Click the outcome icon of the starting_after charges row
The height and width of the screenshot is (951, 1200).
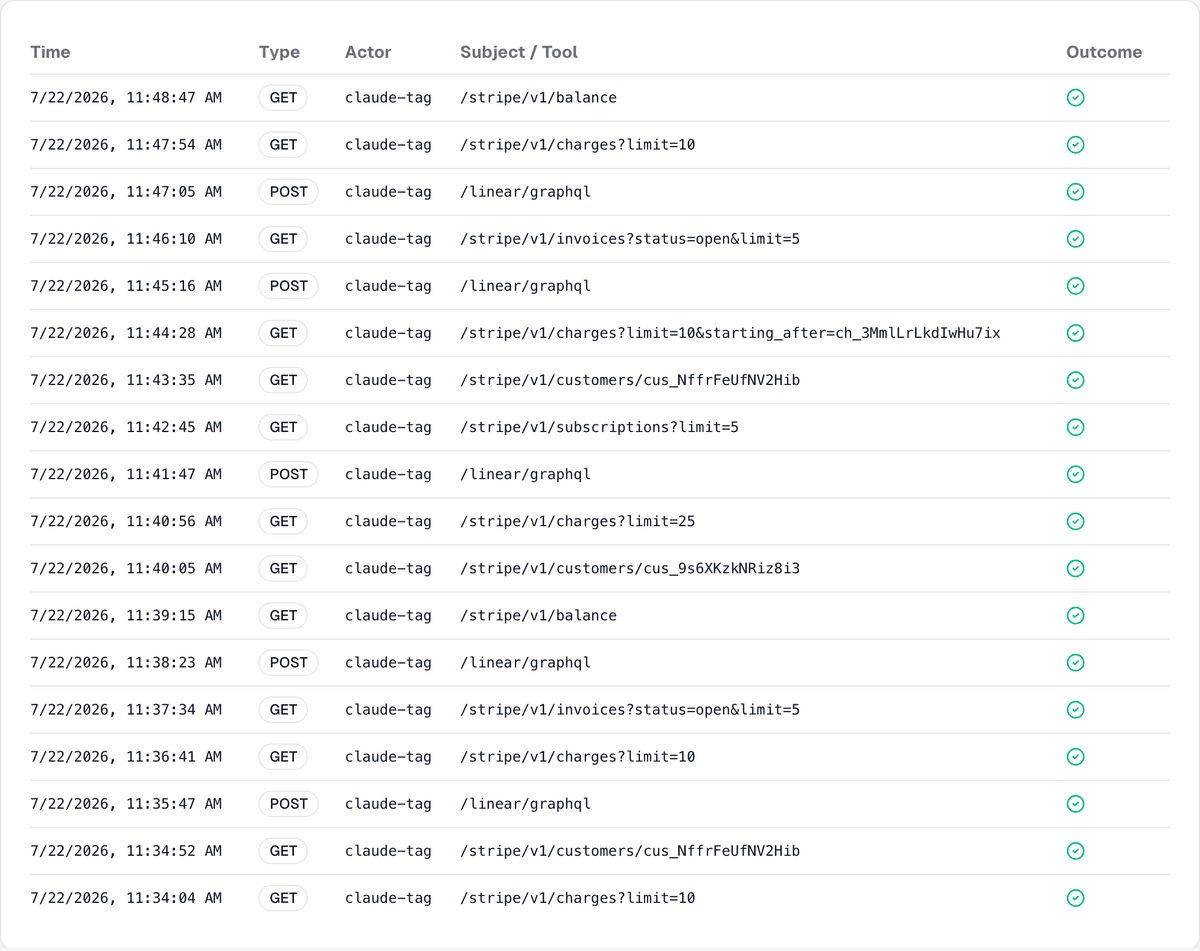(1076, 333)
